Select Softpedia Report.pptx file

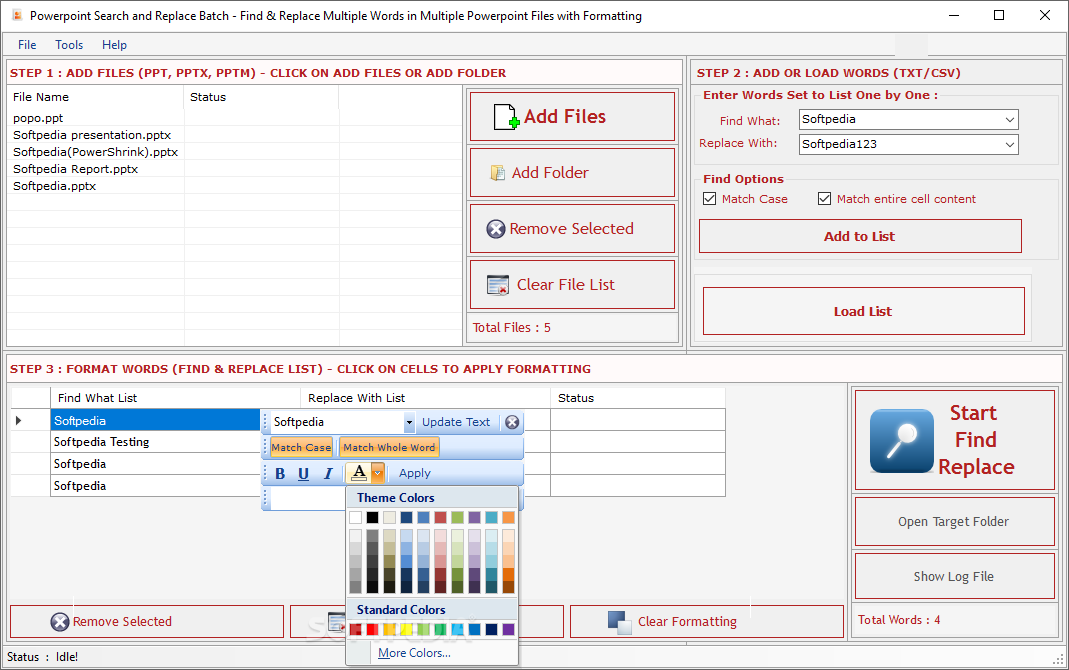pos(76,169)
